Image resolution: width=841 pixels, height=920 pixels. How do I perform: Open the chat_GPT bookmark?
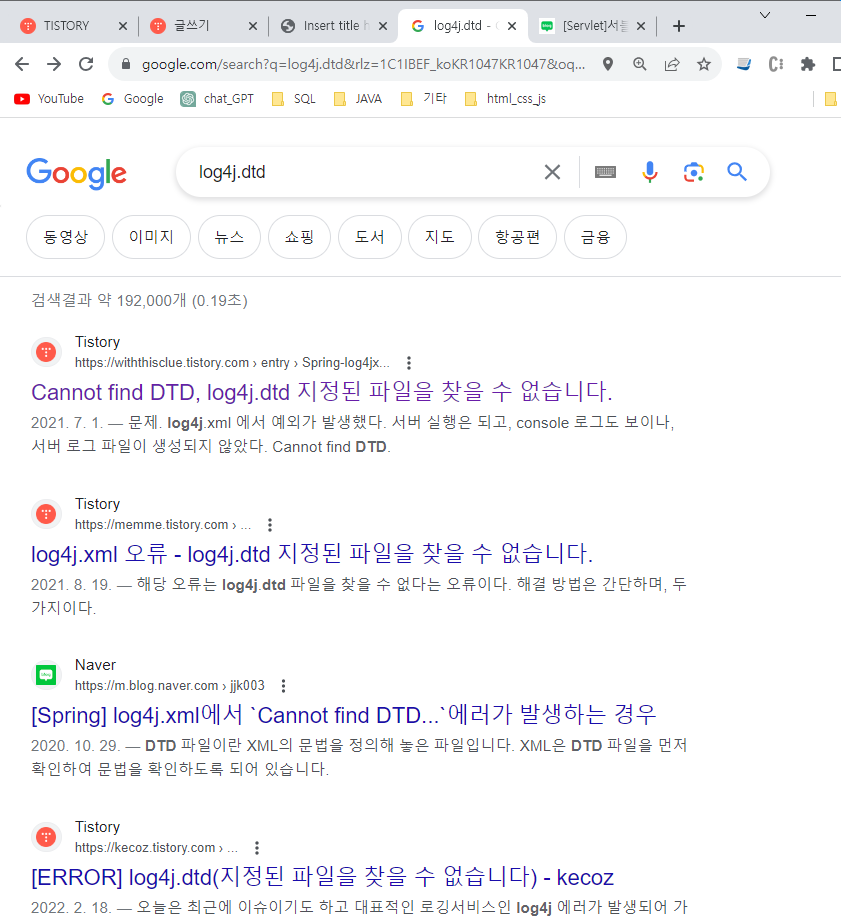tap(217, 99)
